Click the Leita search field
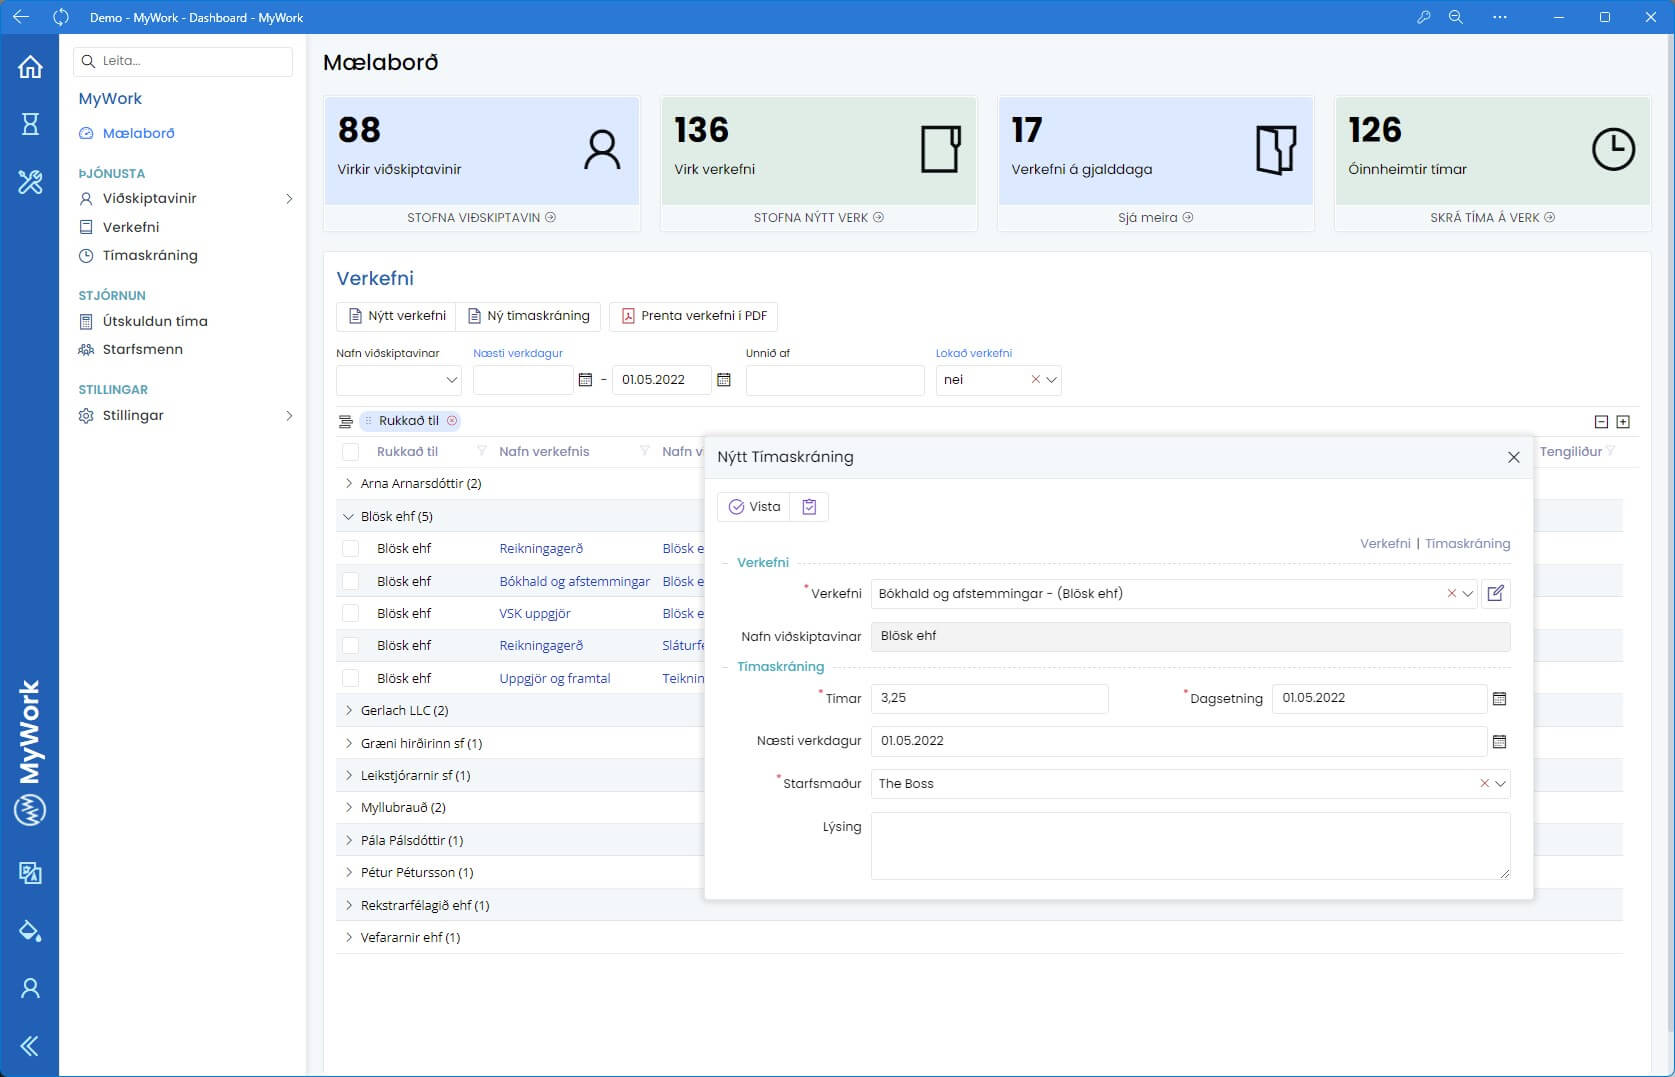 pyautogui.click(x=183, y=61)
